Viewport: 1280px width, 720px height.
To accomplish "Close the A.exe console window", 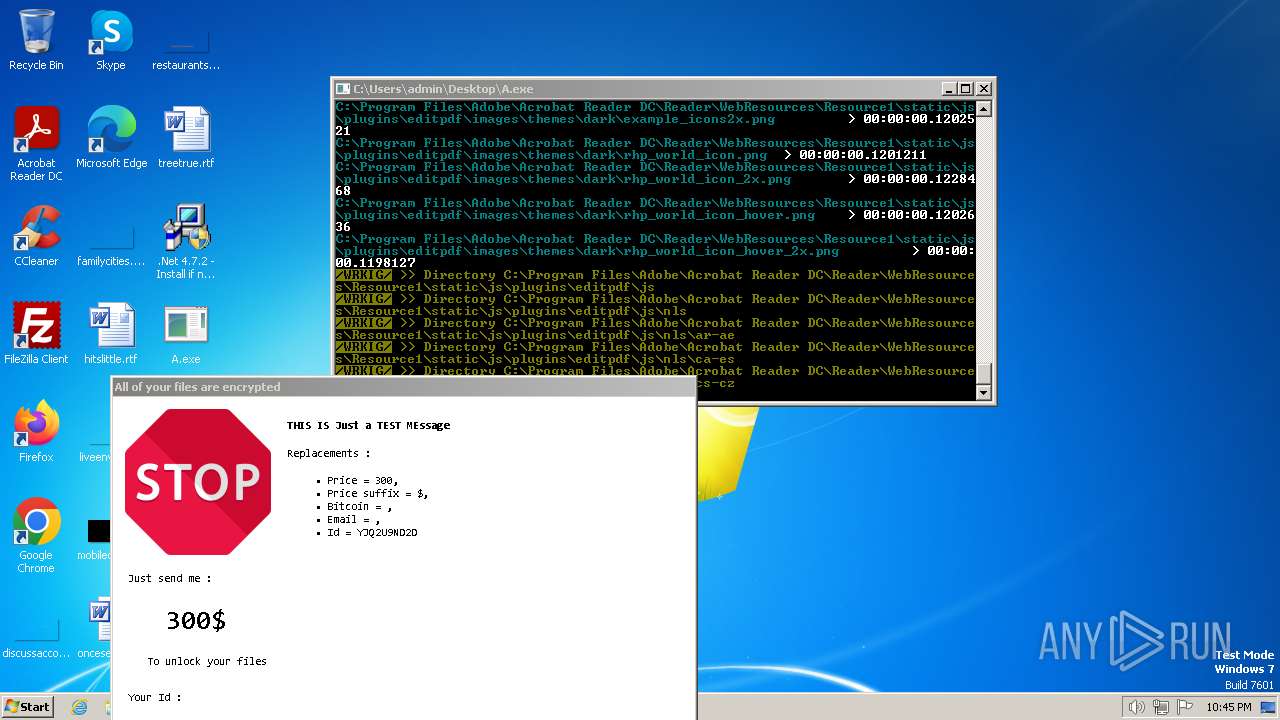I will point(983,89).
